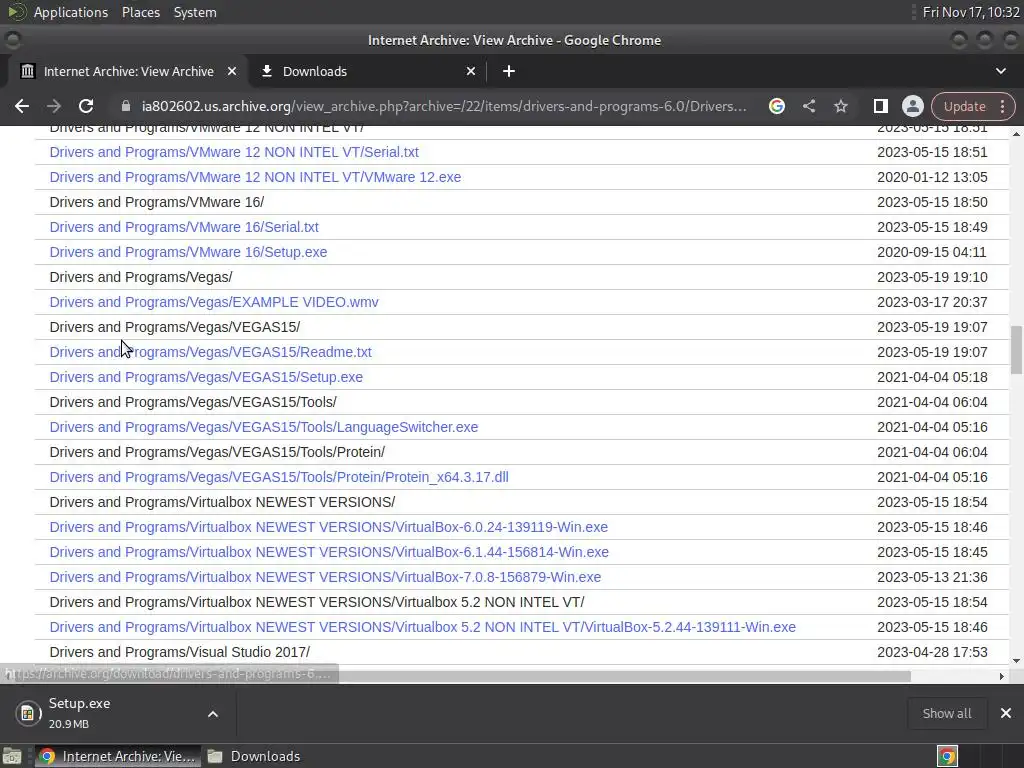Switch to Downloads taskbar window
Screen dimensions: 1024x768
coord(255,756)
